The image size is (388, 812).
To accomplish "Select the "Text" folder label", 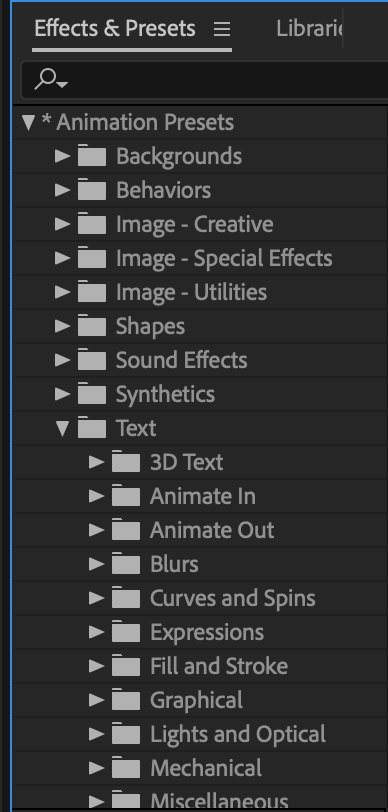I will point(136,428).
